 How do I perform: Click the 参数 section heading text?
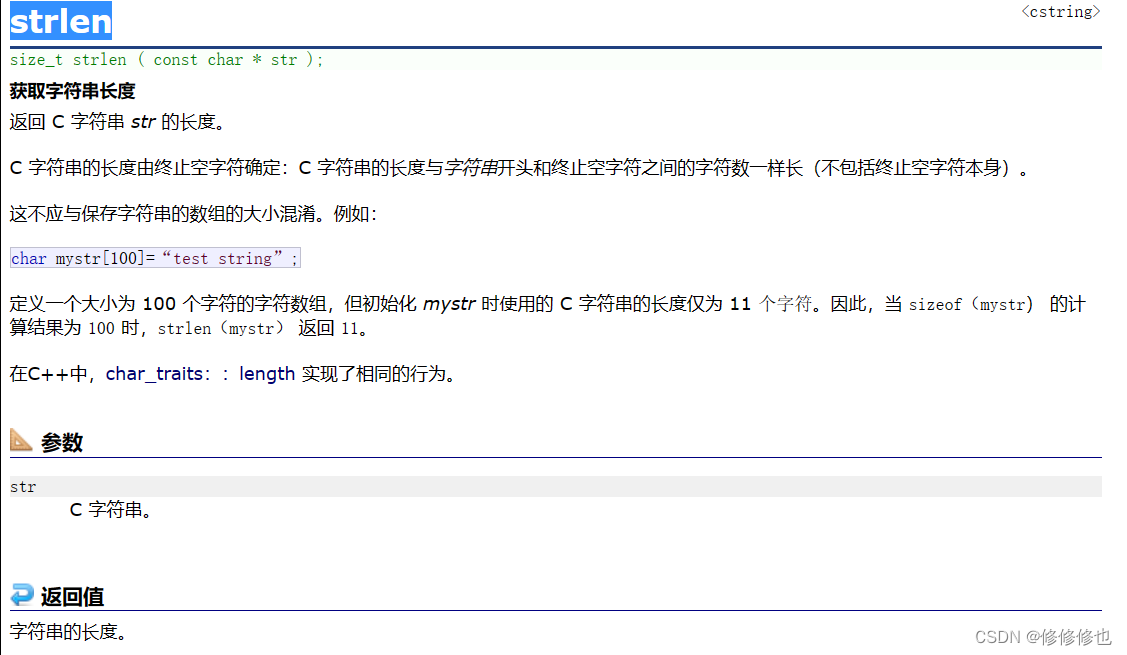click(x=64, y=441)
